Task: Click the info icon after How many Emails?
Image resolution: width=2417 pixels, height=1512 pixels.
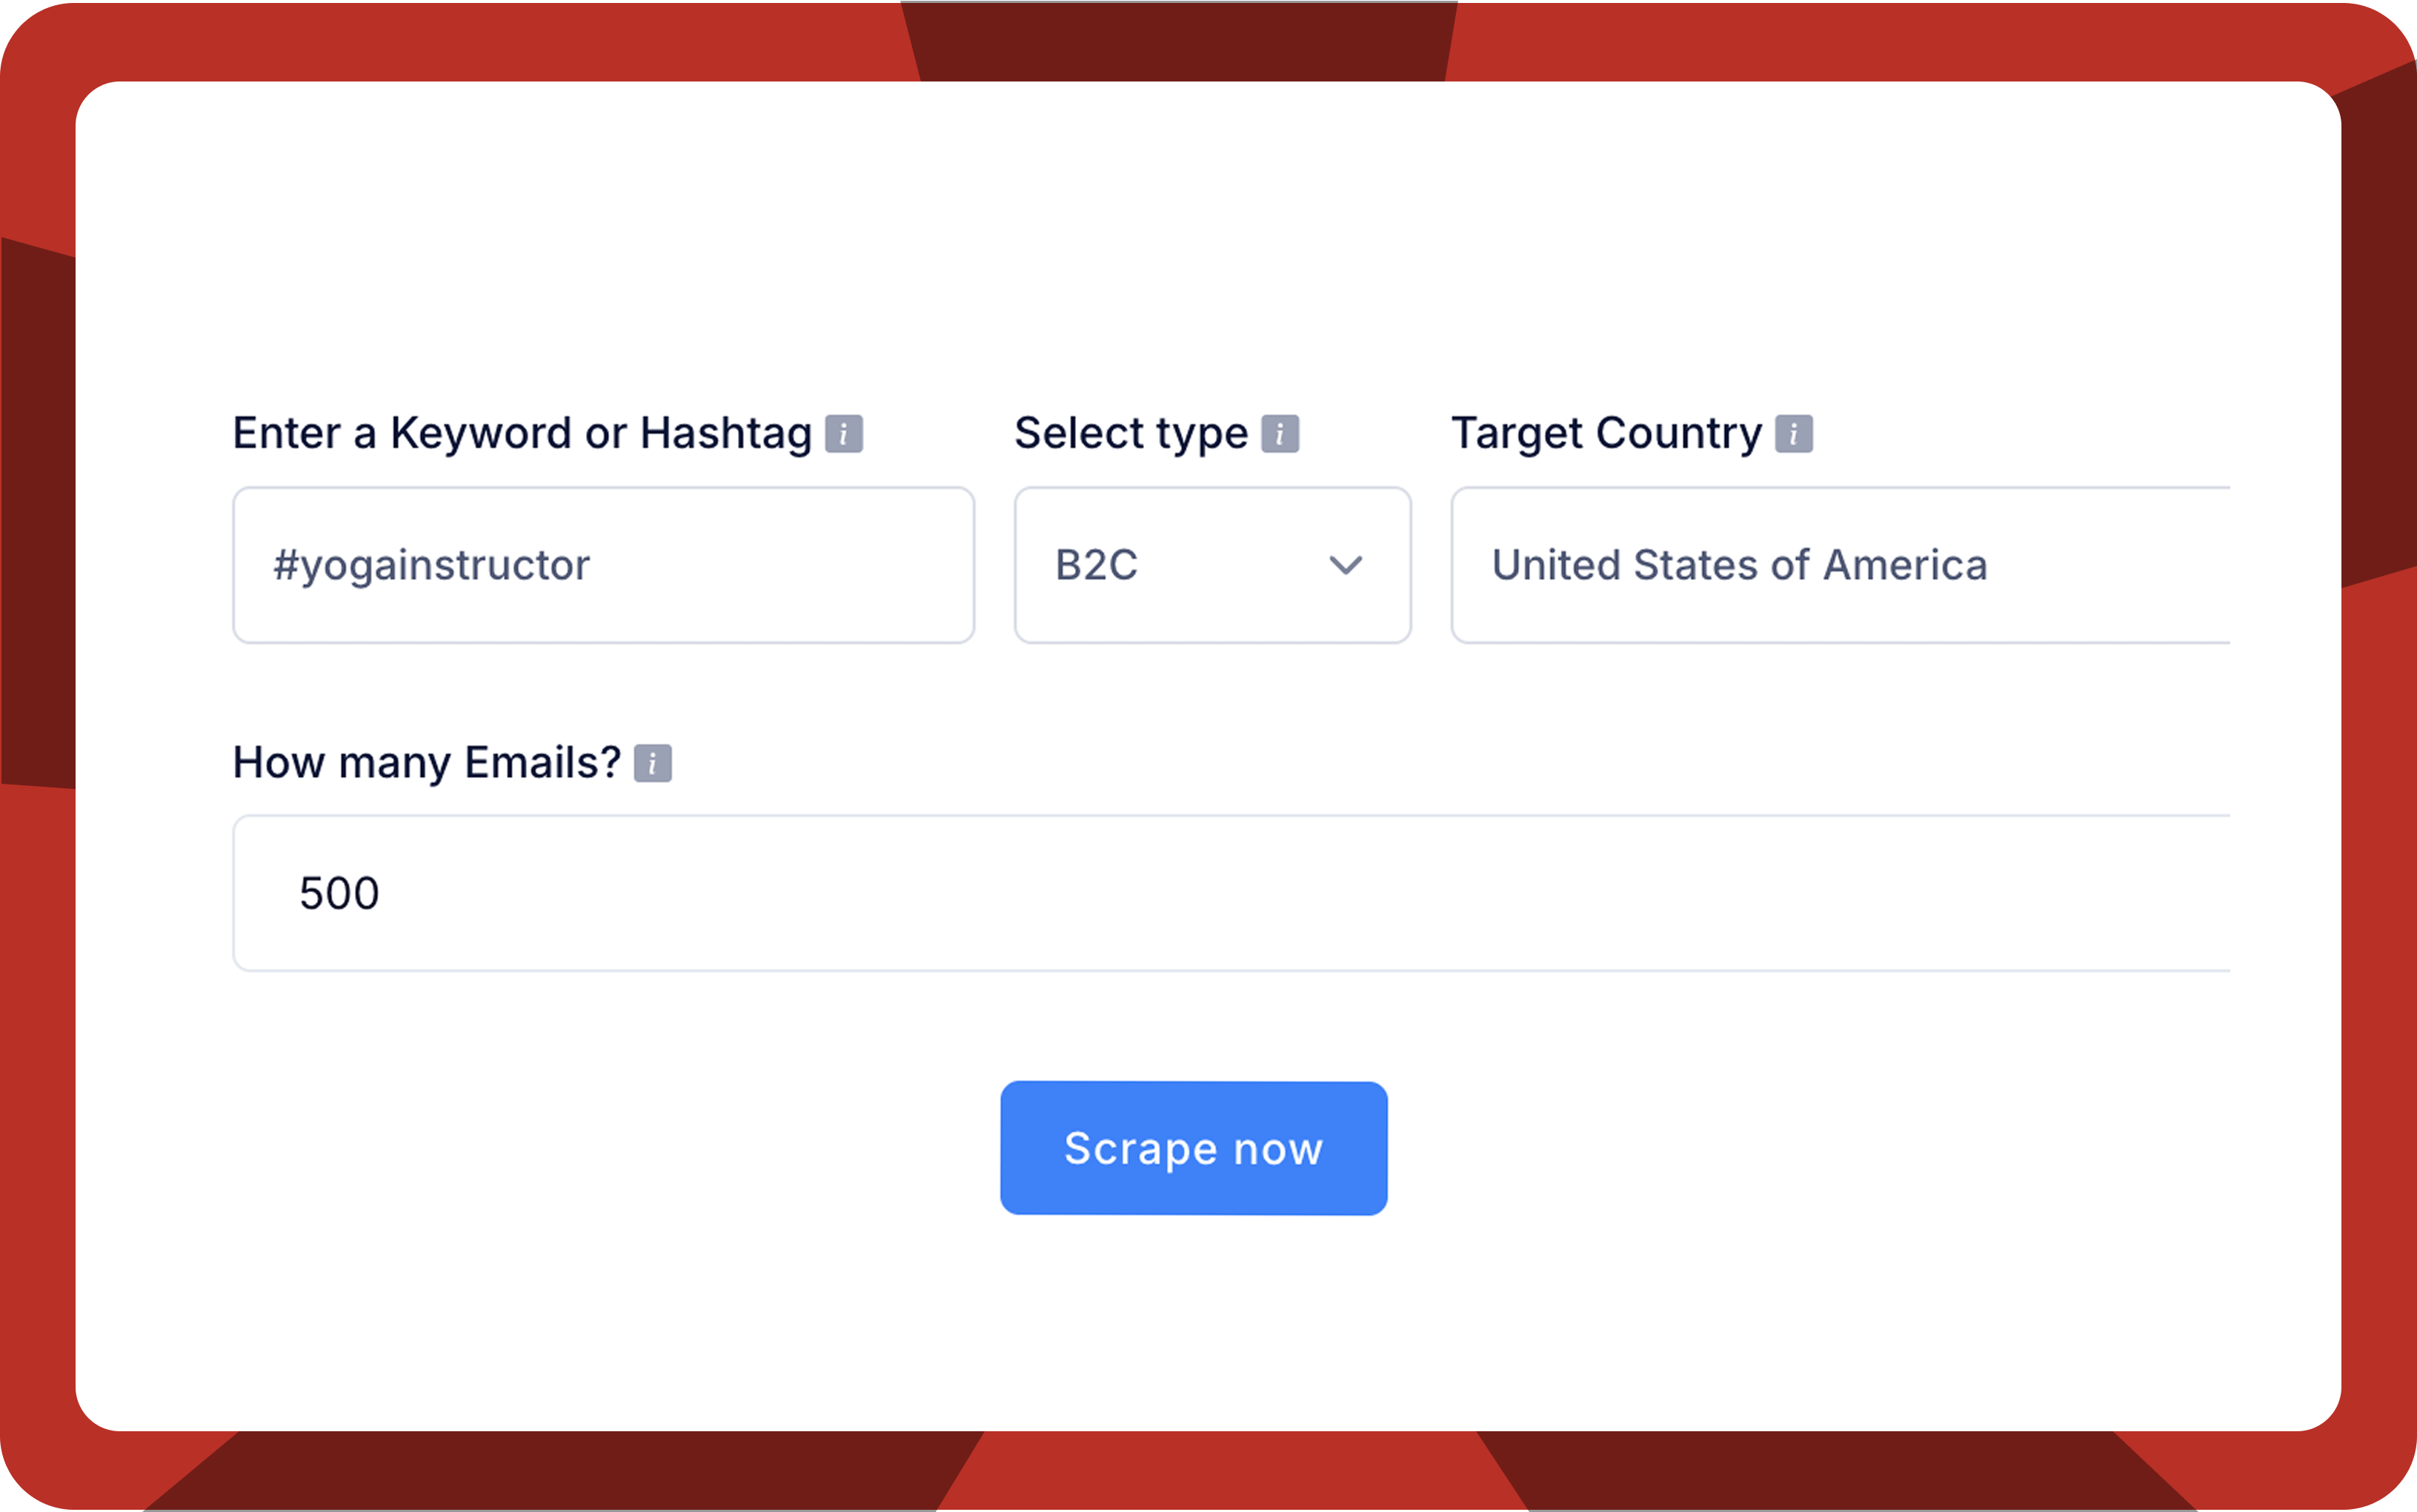Action: [653, 764]
